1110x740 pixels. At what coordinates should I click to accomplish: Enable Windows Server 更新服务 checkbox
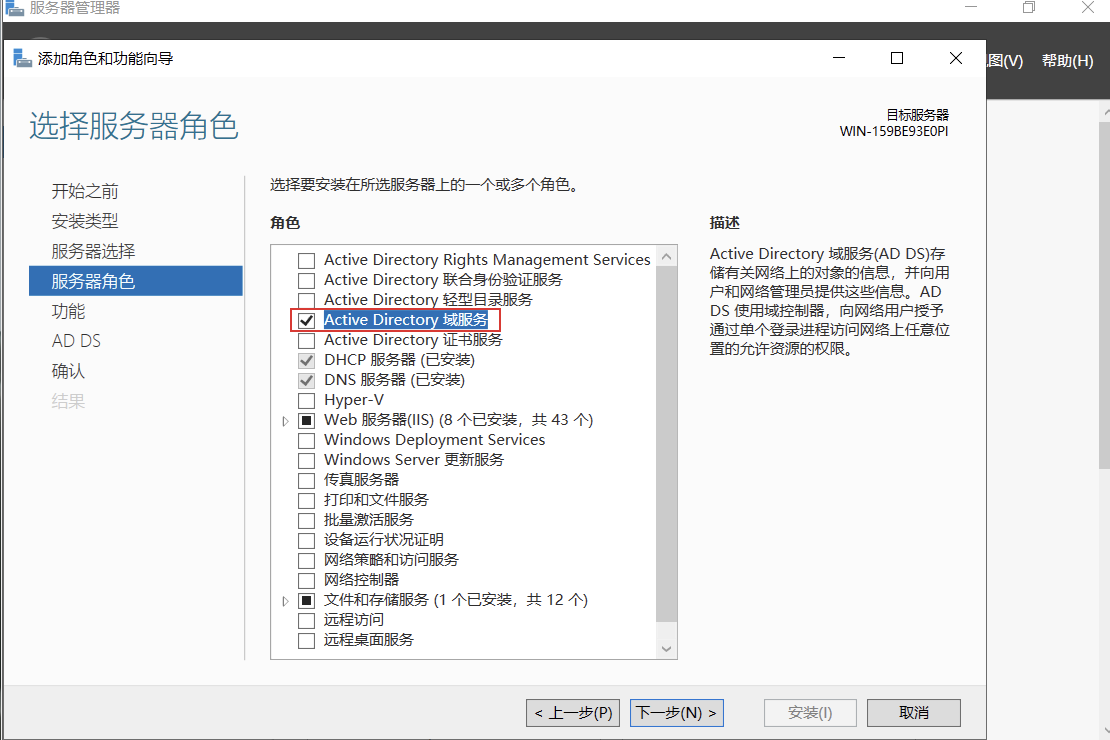click(x=307, y=460)
